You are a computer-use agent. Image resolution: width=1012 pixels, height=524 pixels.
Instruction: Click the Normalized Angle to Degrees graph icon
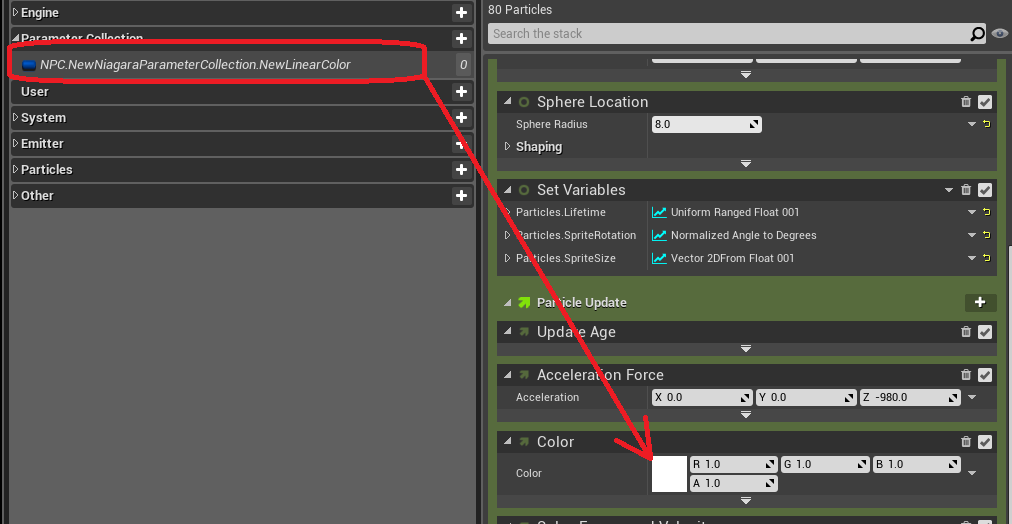659,236
